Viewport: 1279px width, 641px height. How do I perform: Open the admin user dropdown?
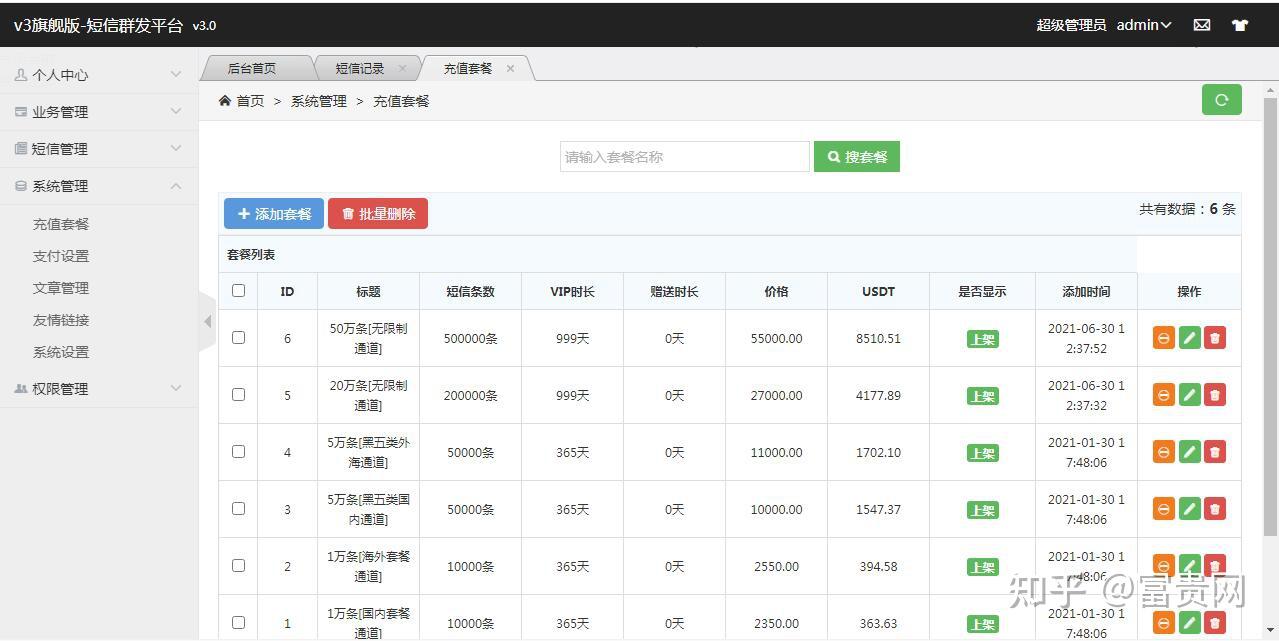click(x=1144, y=25)
